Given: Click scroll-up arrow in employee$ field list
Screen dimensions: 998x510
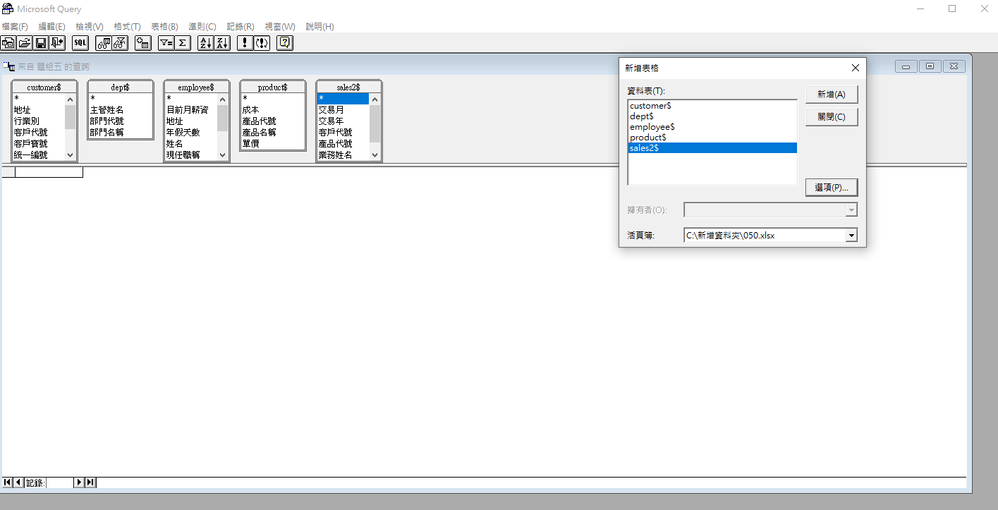Looking at the screenshot, I should (x=222, y=99).
